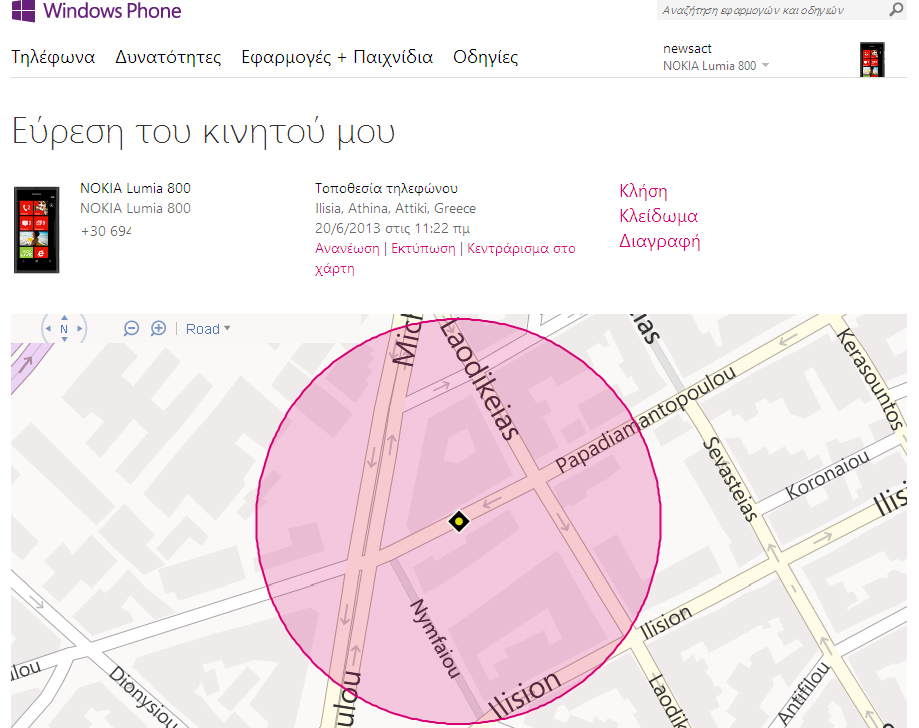Zoom out the map

click(131, 328)
